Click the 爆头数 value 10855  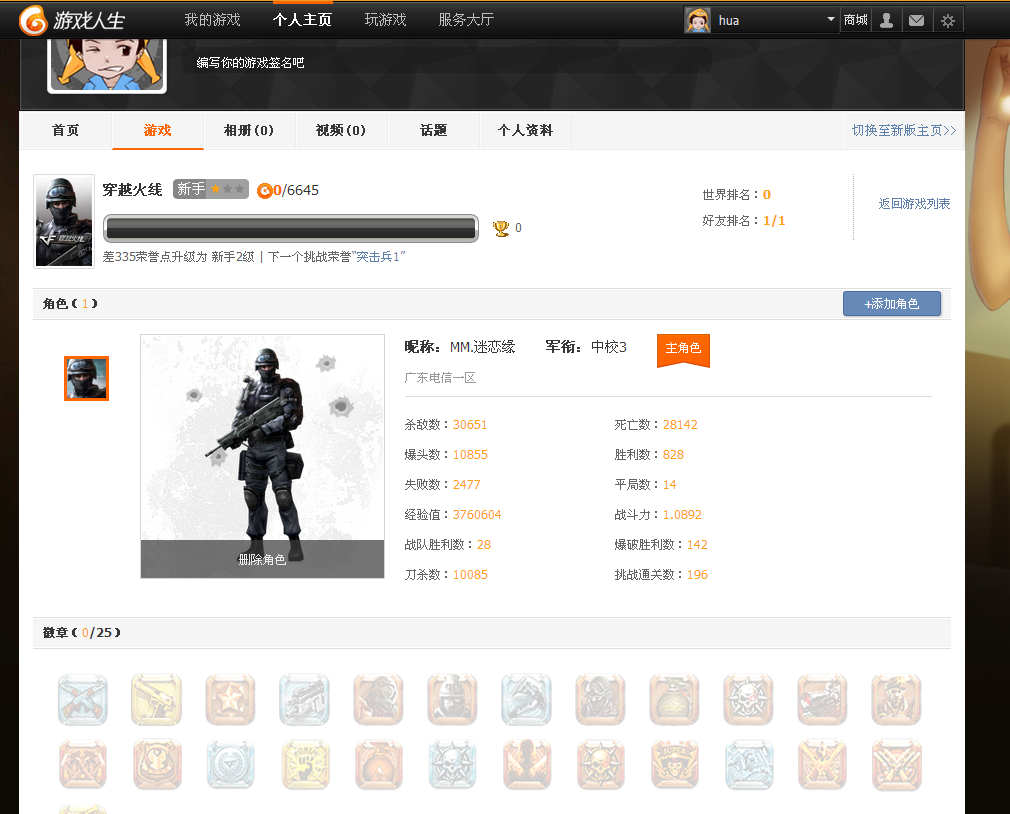470,455
